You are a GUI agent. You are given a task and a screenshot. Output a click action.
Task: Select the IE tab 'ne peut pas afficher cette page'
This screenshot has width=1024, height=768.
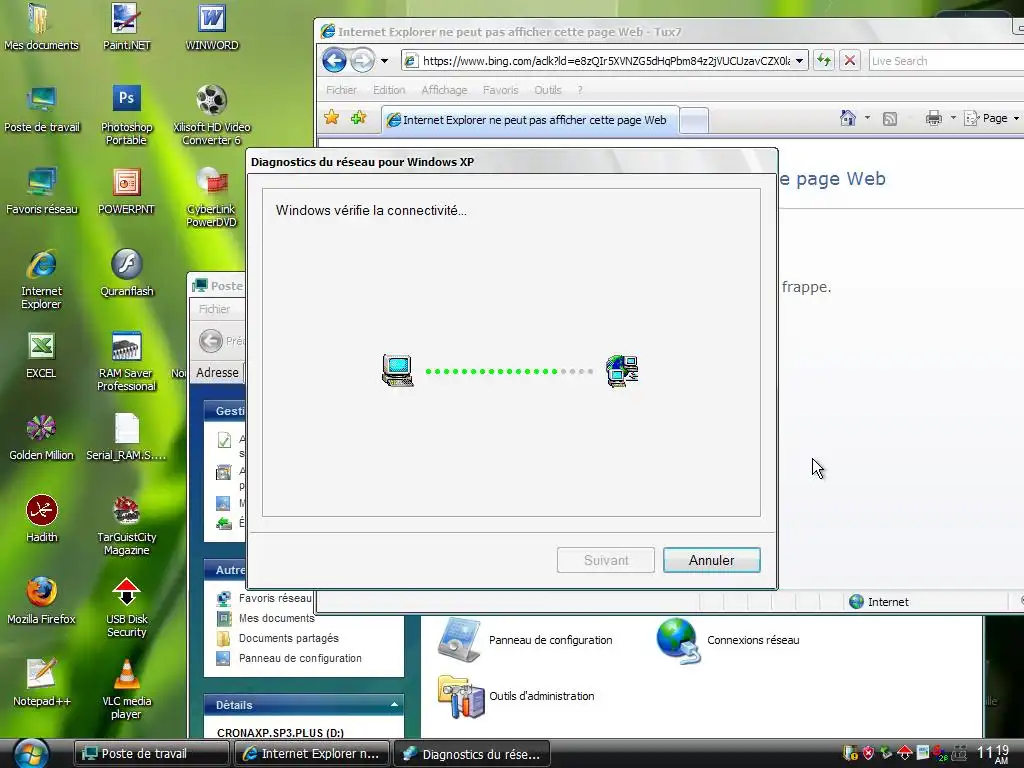[x=529, y=120]
